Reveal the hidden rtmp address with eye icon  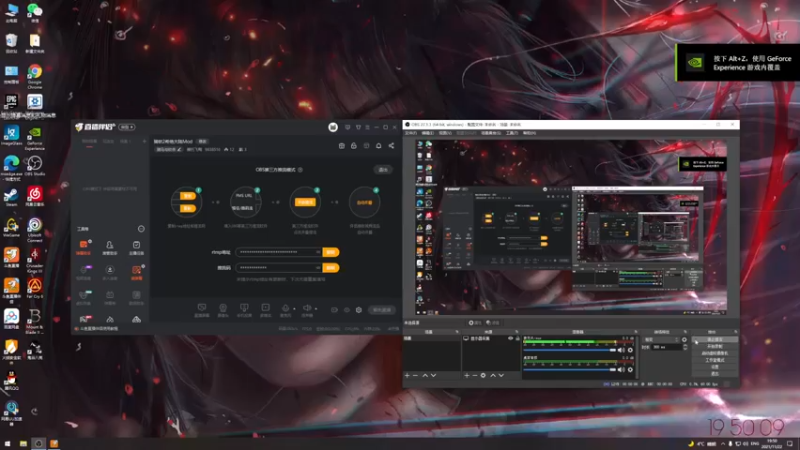pos(318,252)
